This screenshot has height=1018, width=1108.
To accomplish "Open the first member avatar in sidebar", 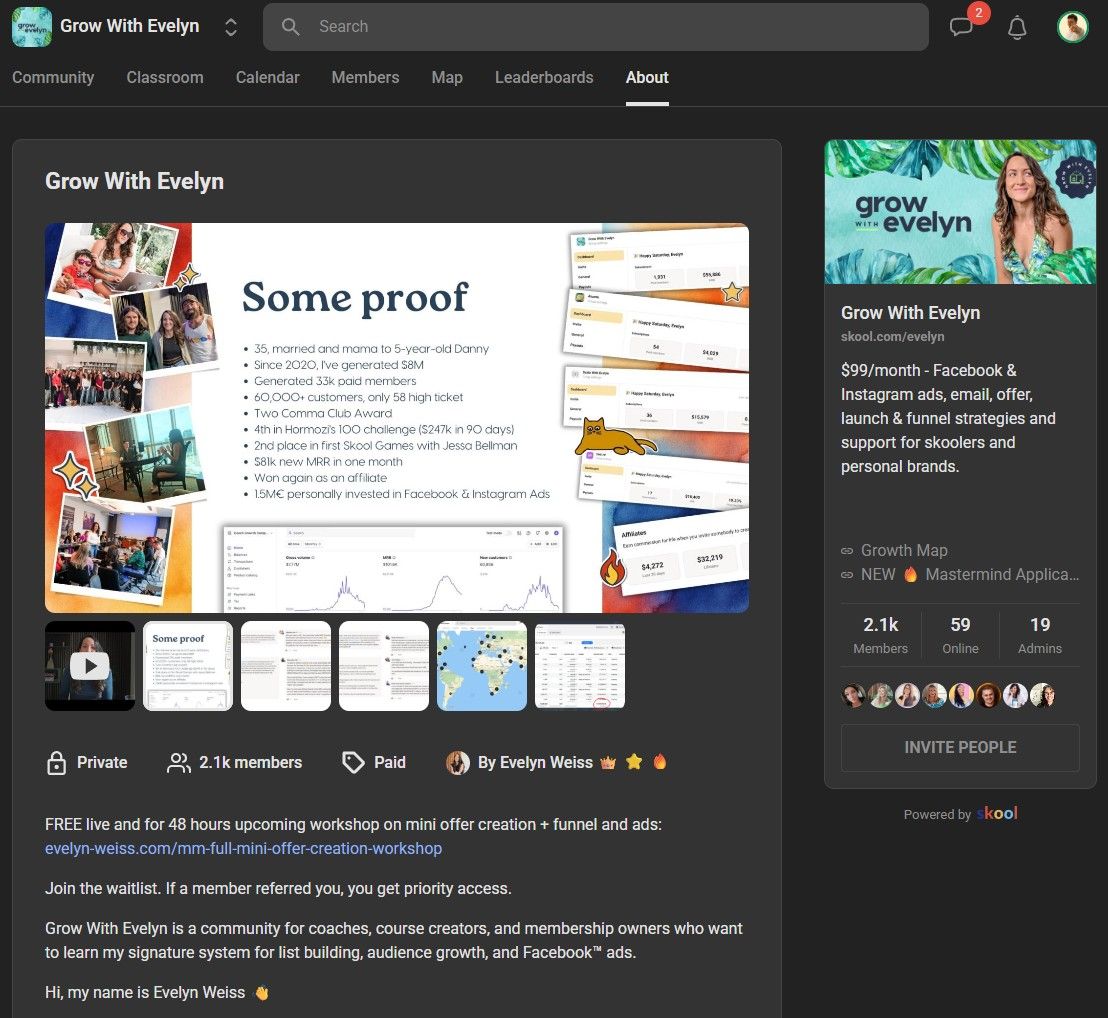I will 854,696.
